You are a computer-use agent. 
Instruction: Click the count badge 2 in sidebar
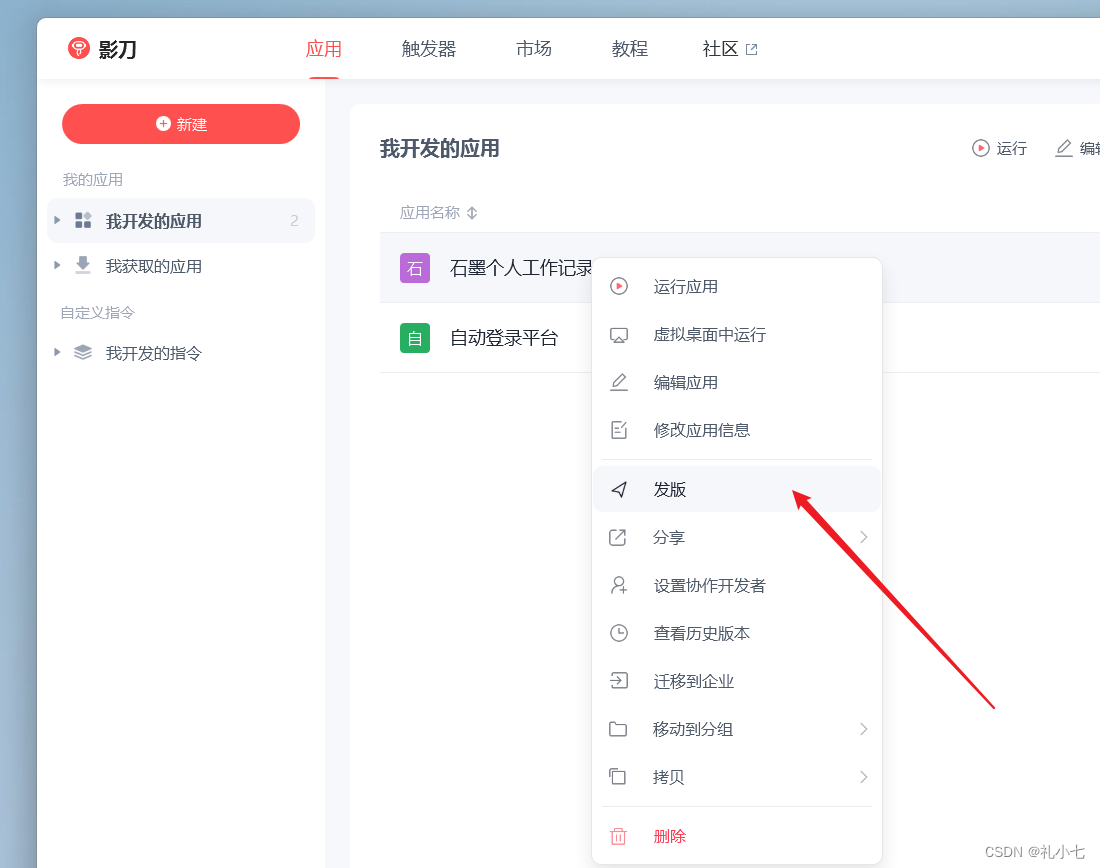coord(294,221)
